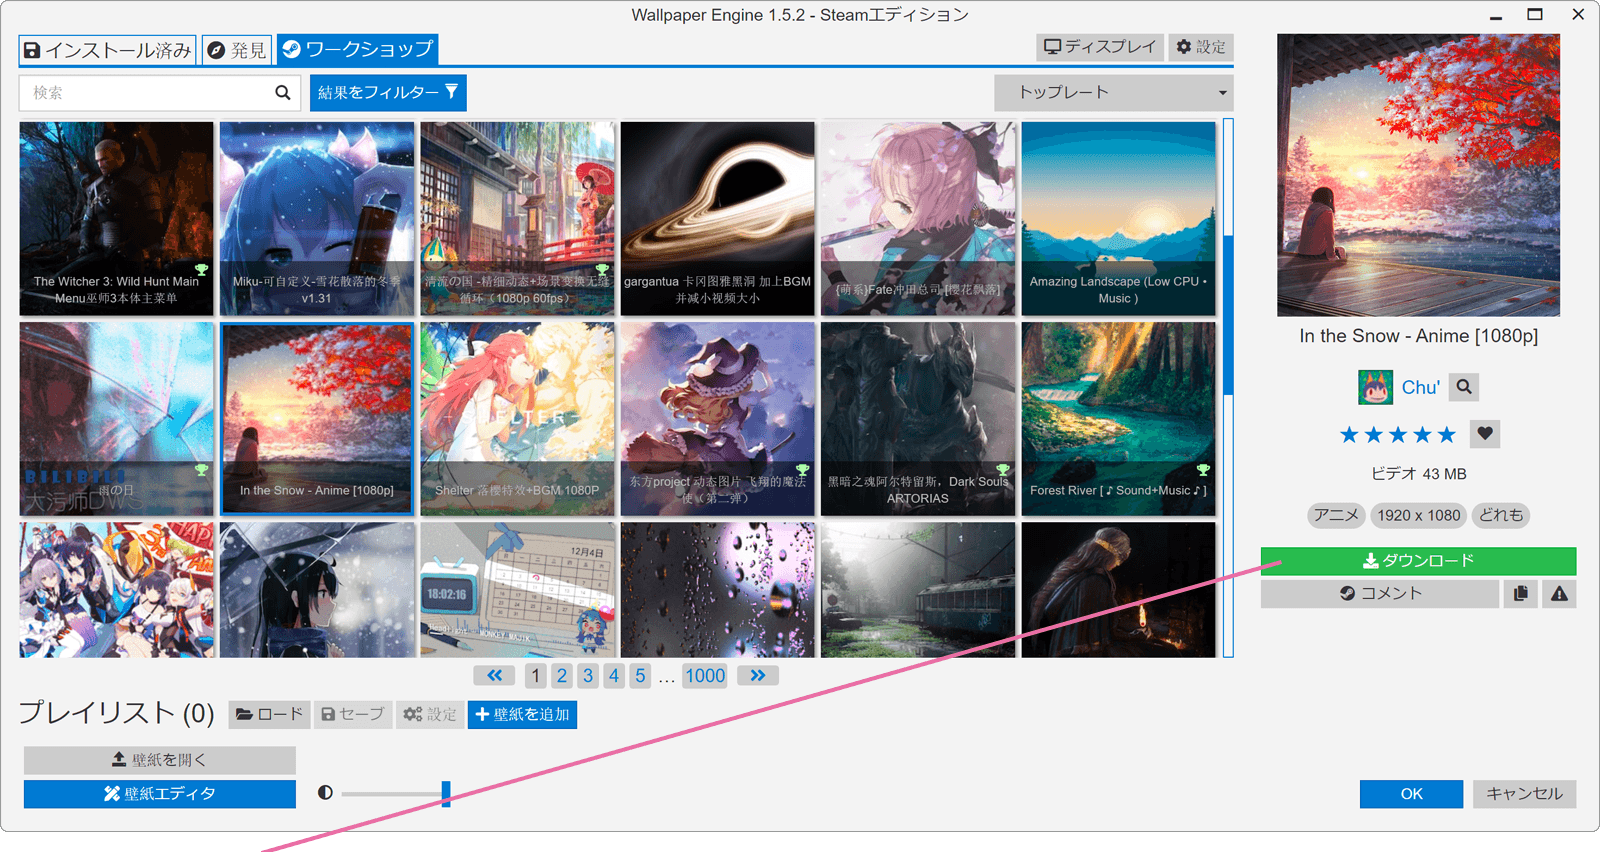Open コメント for this wallpaper
Image resolution: width=1600 pixels, height=852 pixels.
click(x=1380, y=593)
